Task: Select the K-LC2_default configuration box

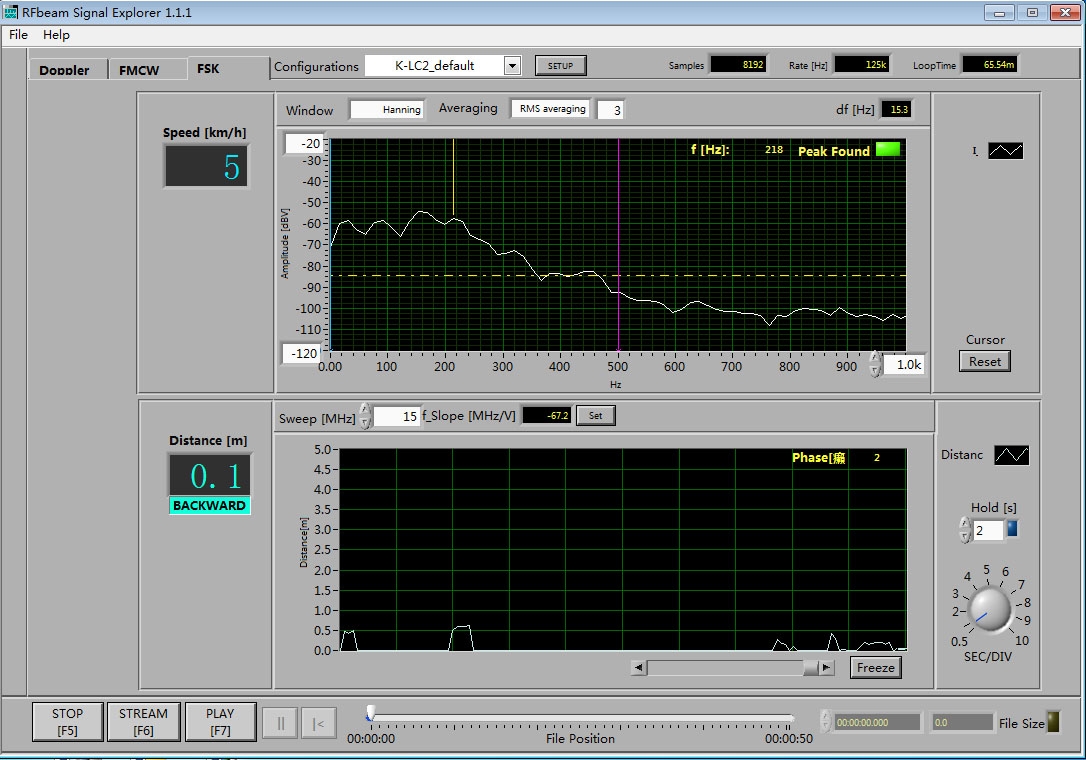Action: pyautogui.click(x=435, y=66)
